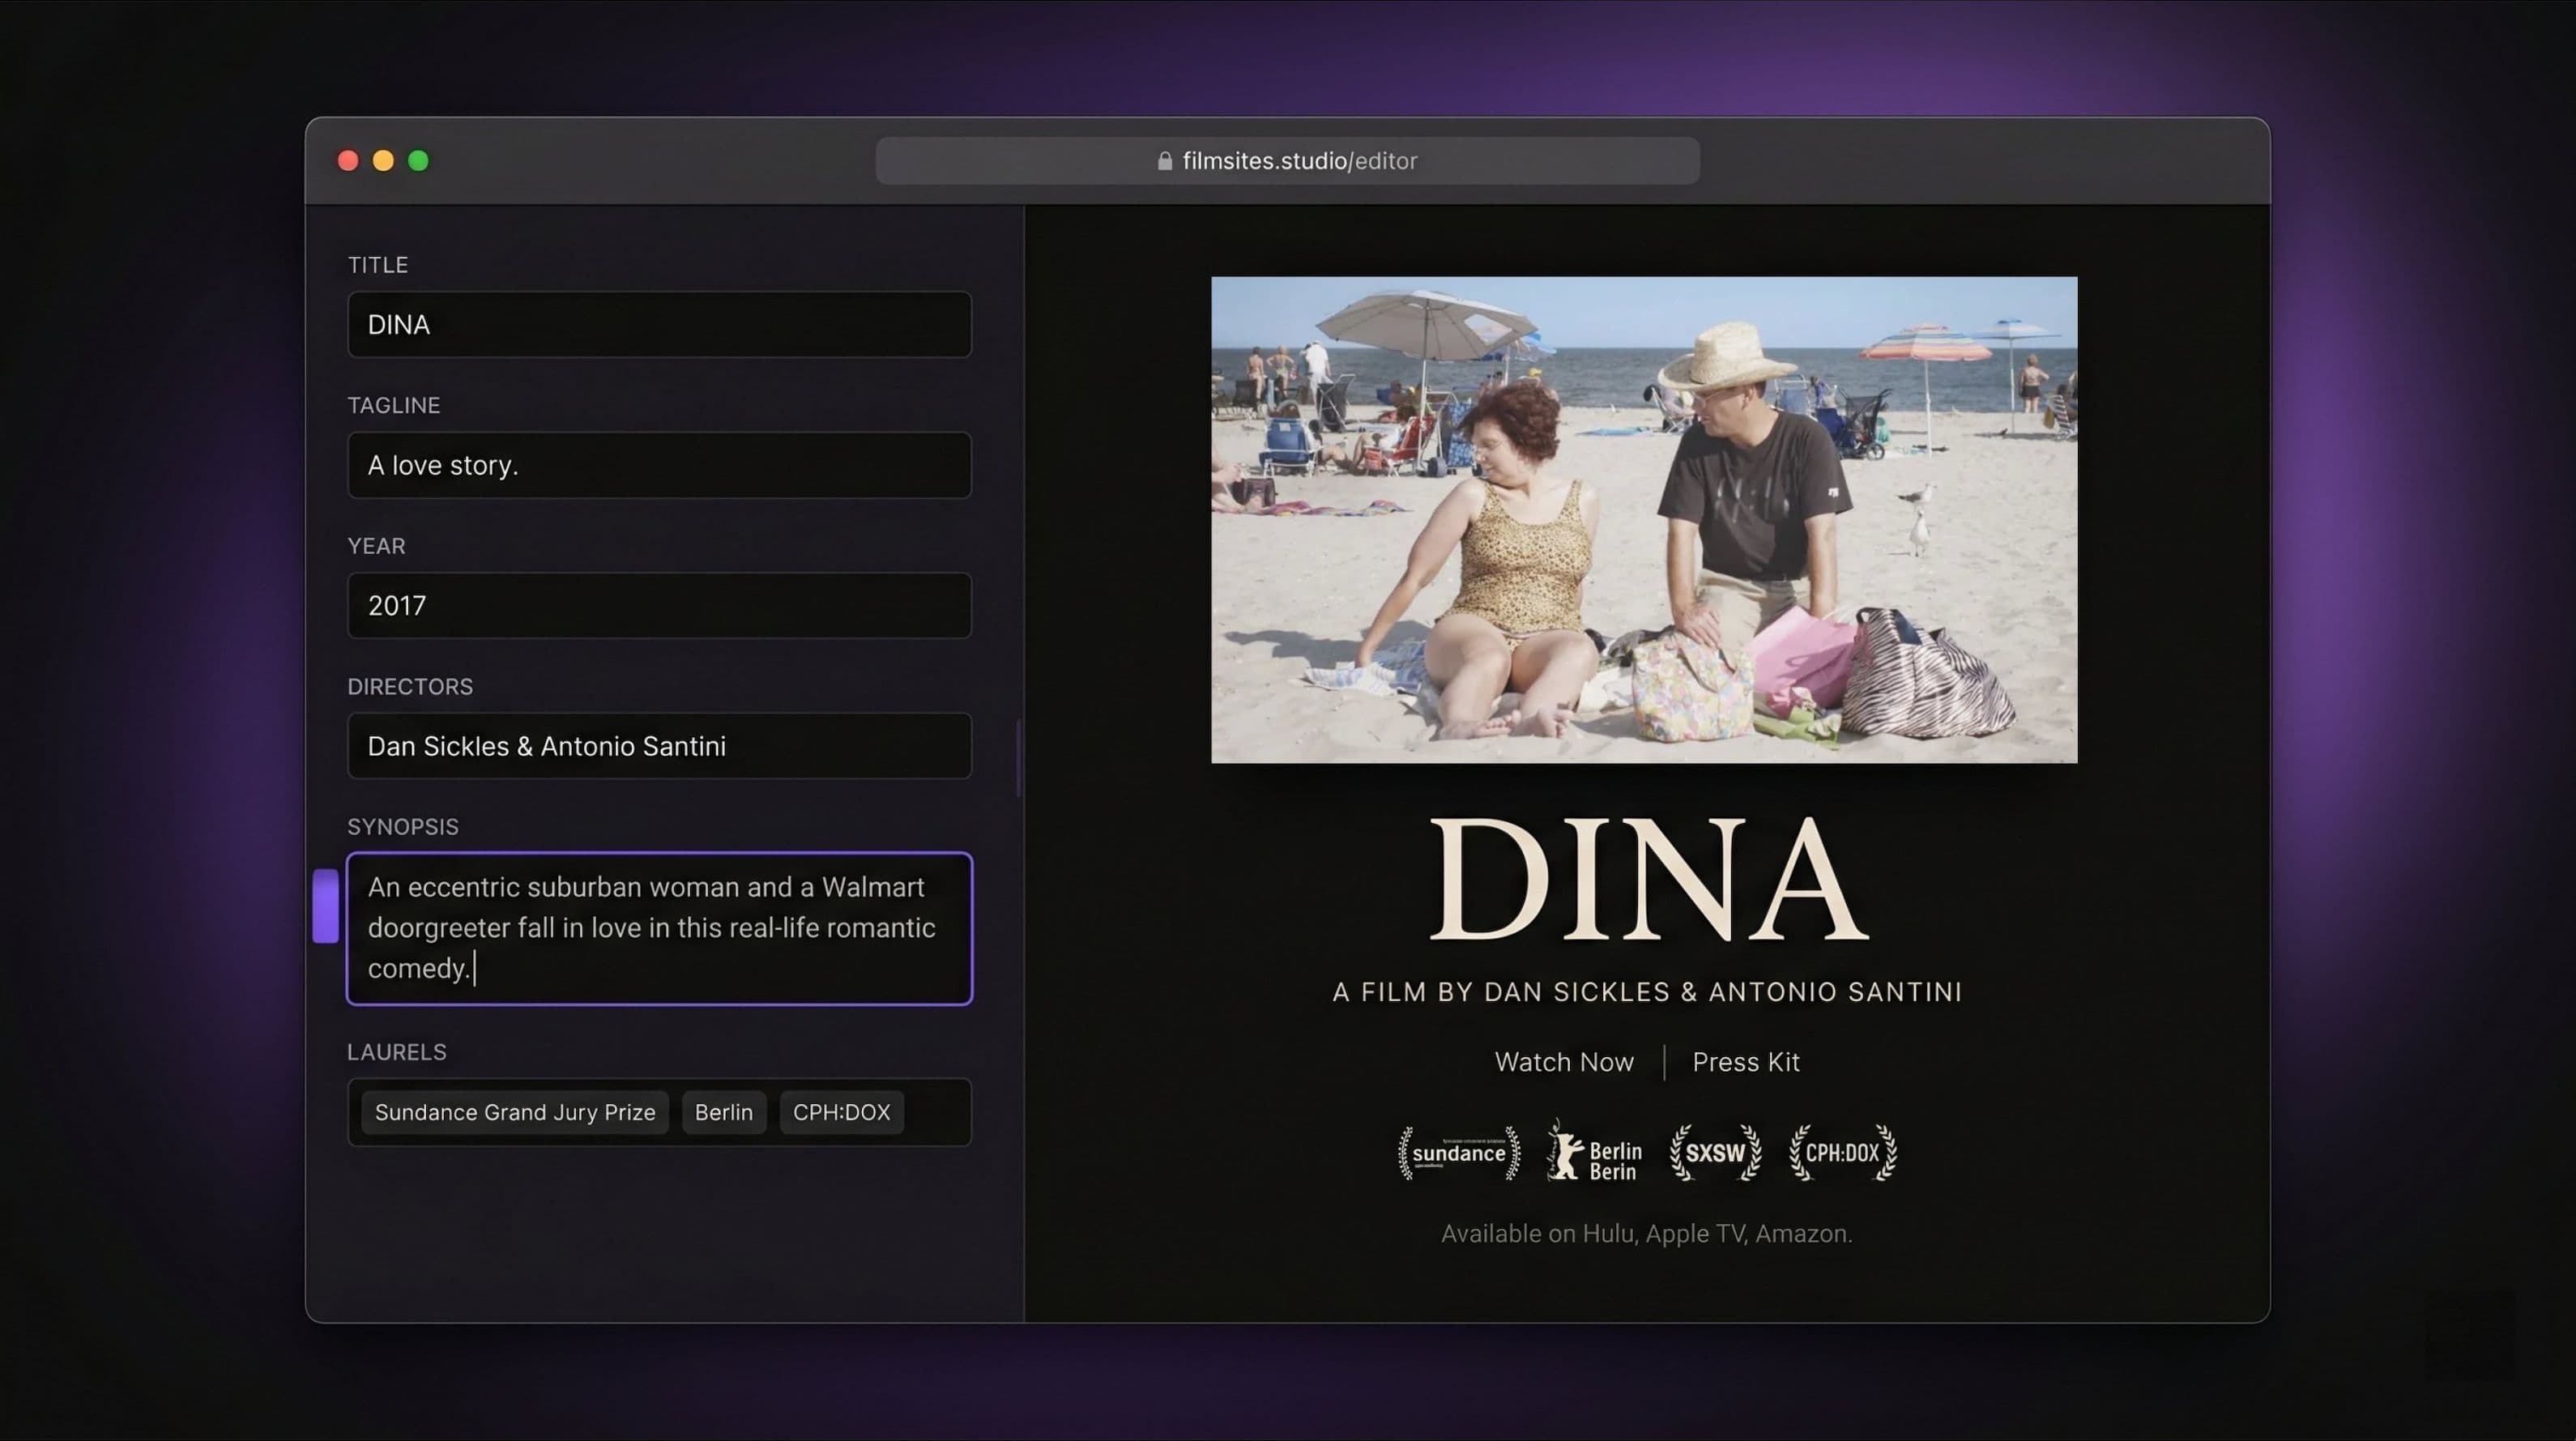
Task: Open the Watch Now link
Action: pos(1564,1062)
